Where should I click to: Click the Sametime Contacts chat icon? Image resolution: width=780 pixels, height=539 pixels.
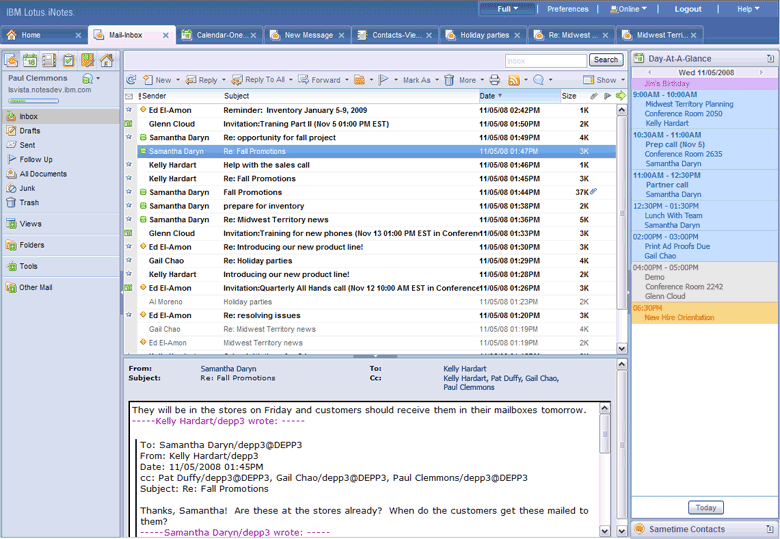coord(639,528)
